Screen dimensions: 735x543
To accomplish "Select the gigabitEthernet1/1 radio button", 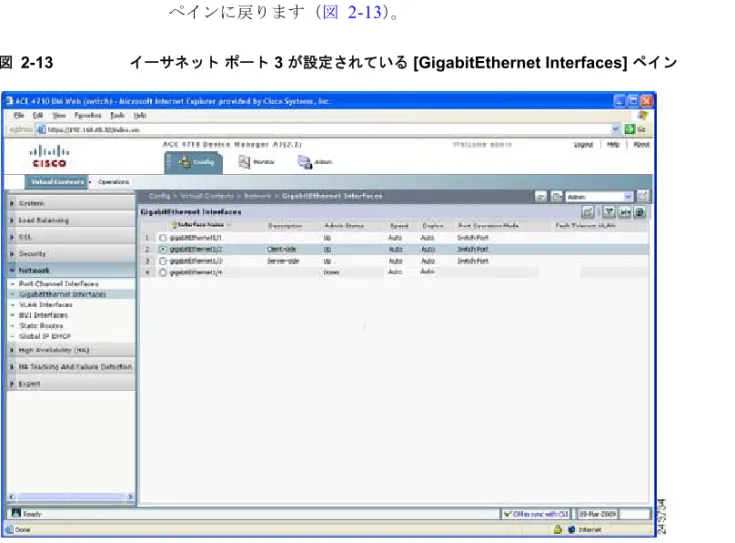I will click(x=163, y=238).
